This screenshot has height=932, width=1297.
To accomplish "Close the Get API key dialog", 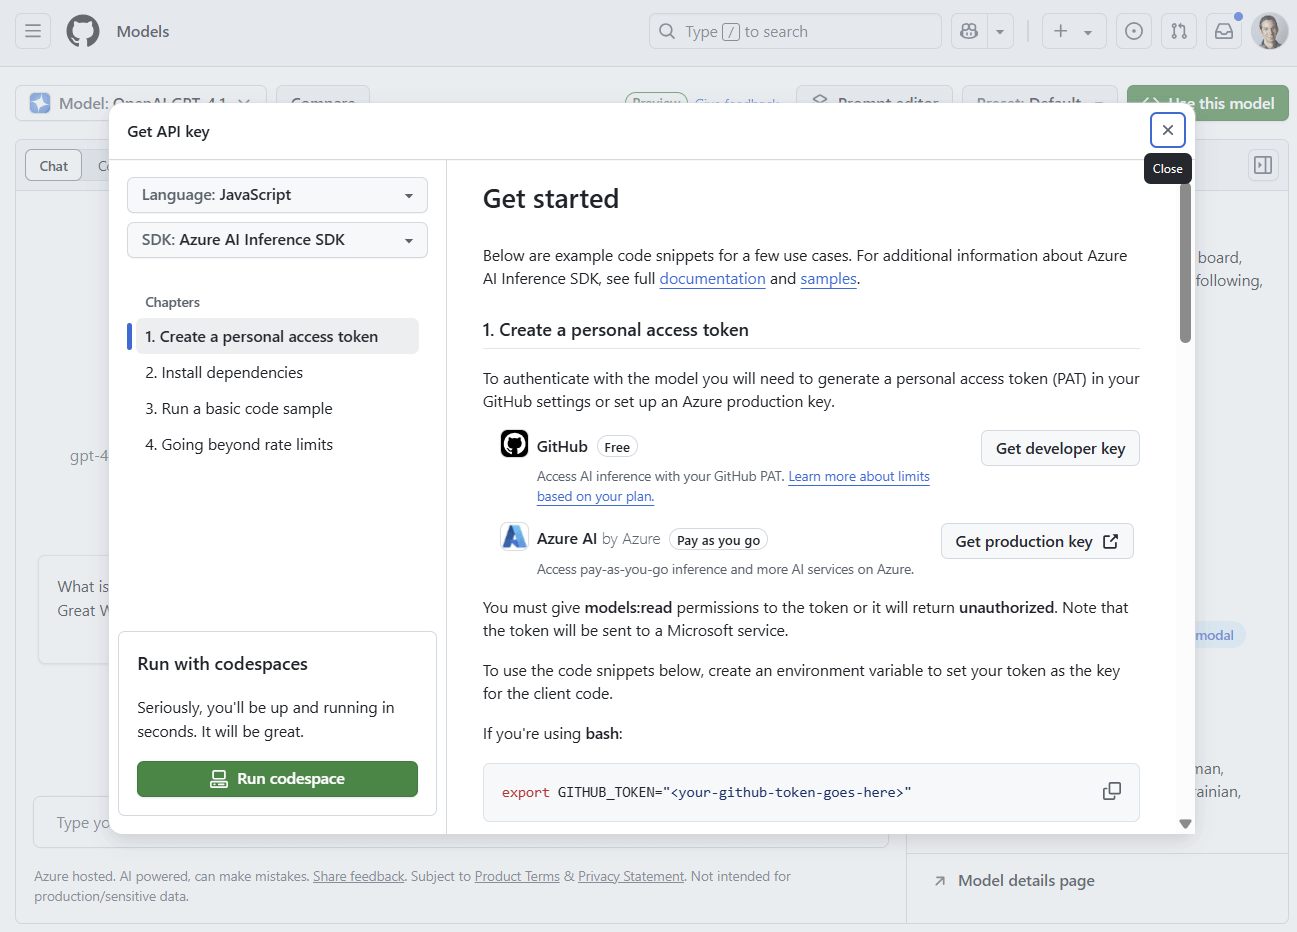I will (1168, 130).
